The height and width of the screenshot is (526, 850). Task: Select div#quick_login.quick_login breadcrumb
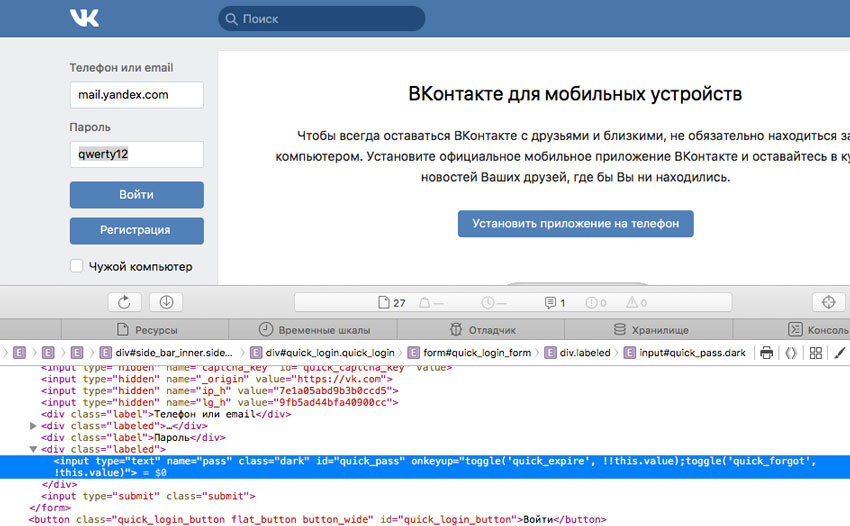point(322,353)
